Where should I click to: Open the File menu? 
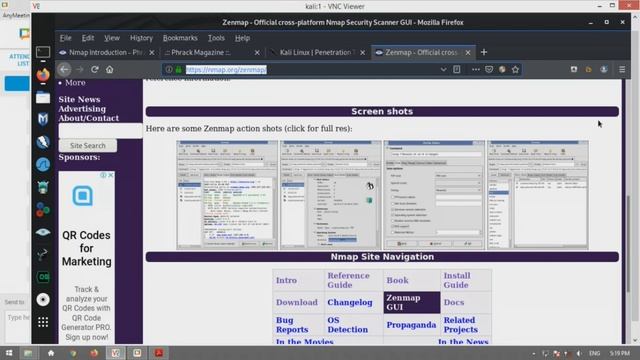coord(65,38)
